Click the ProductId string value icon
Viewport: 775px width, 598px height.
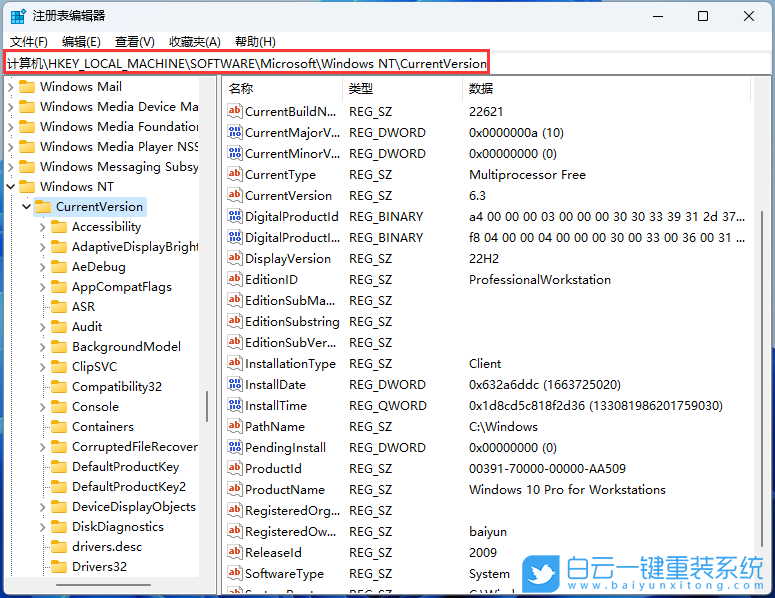click(x=235, y=468)
